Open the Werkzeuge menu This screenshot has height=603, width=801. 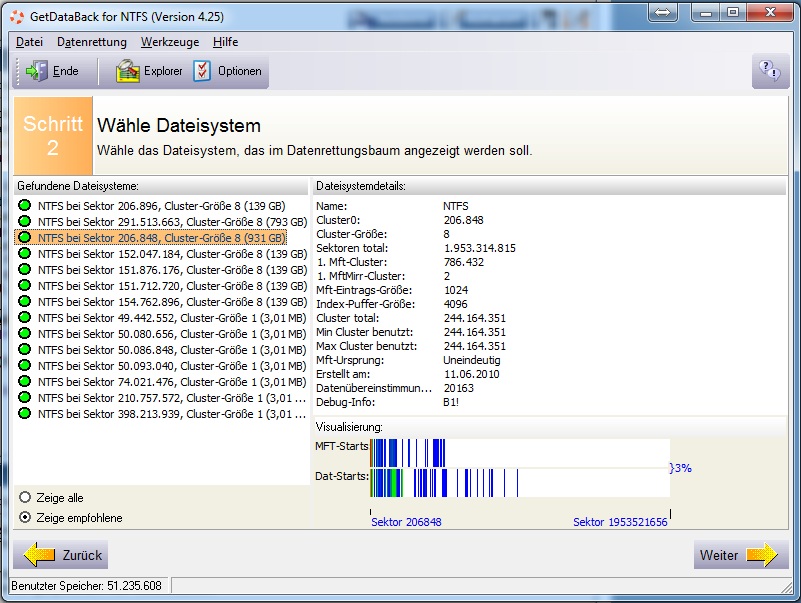[170, 42]
